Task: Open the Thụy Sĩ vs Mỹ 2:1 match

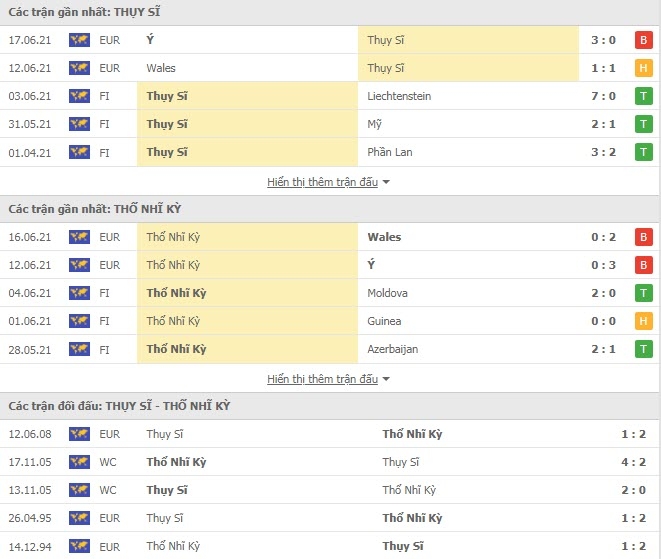Action: pyautogui.click(x=330, y=124)
